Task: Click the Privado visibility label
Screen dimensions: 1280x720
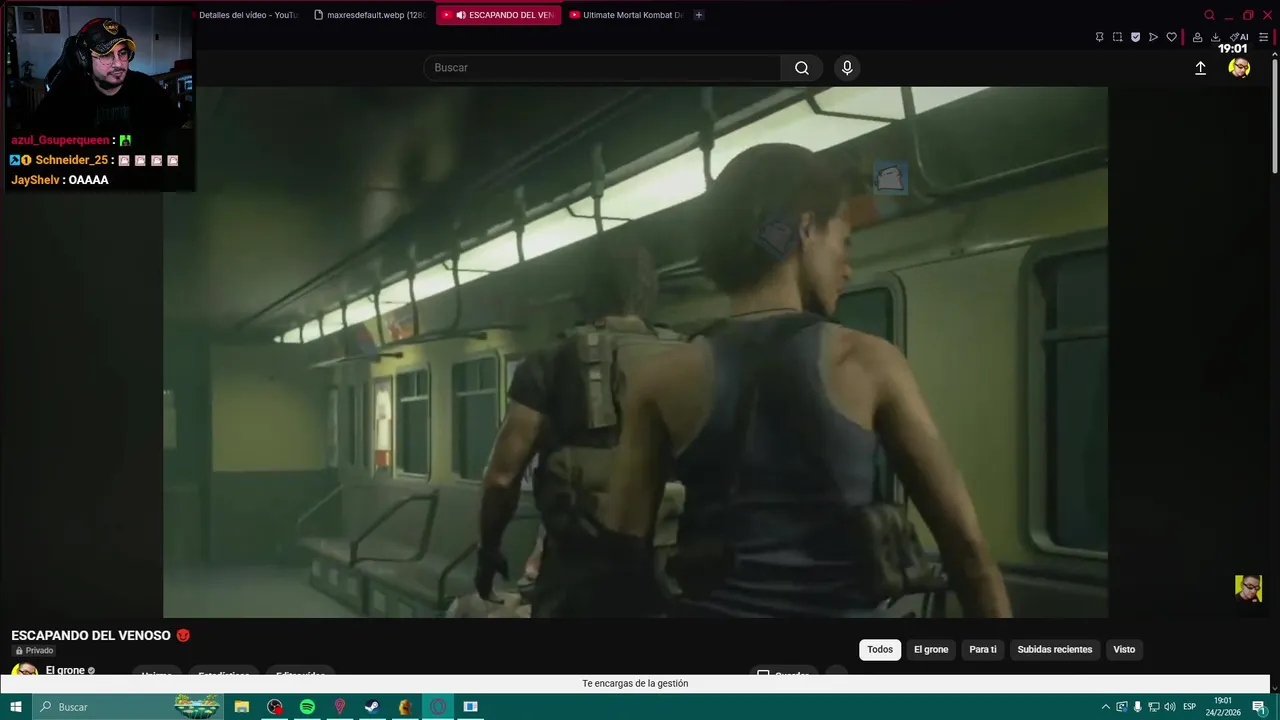Action: click(x=34, y=651)
